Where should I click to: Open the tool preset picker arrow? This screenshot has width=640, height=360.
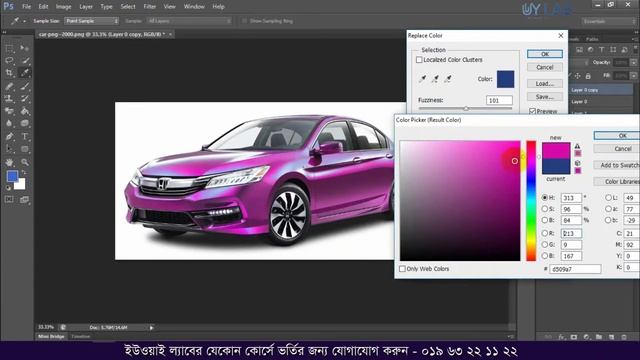(24, 21)
